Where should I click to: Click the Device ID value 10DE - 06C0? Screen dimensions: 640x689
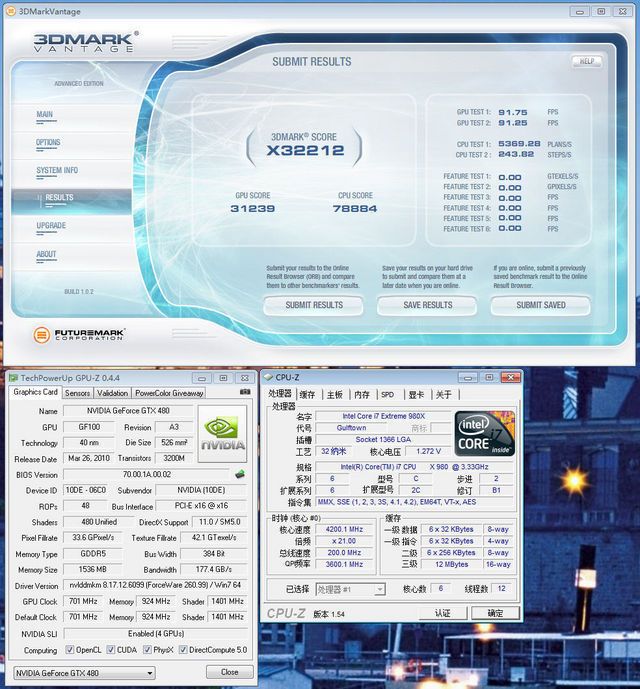pyautogui.click(x=86, y=490)
